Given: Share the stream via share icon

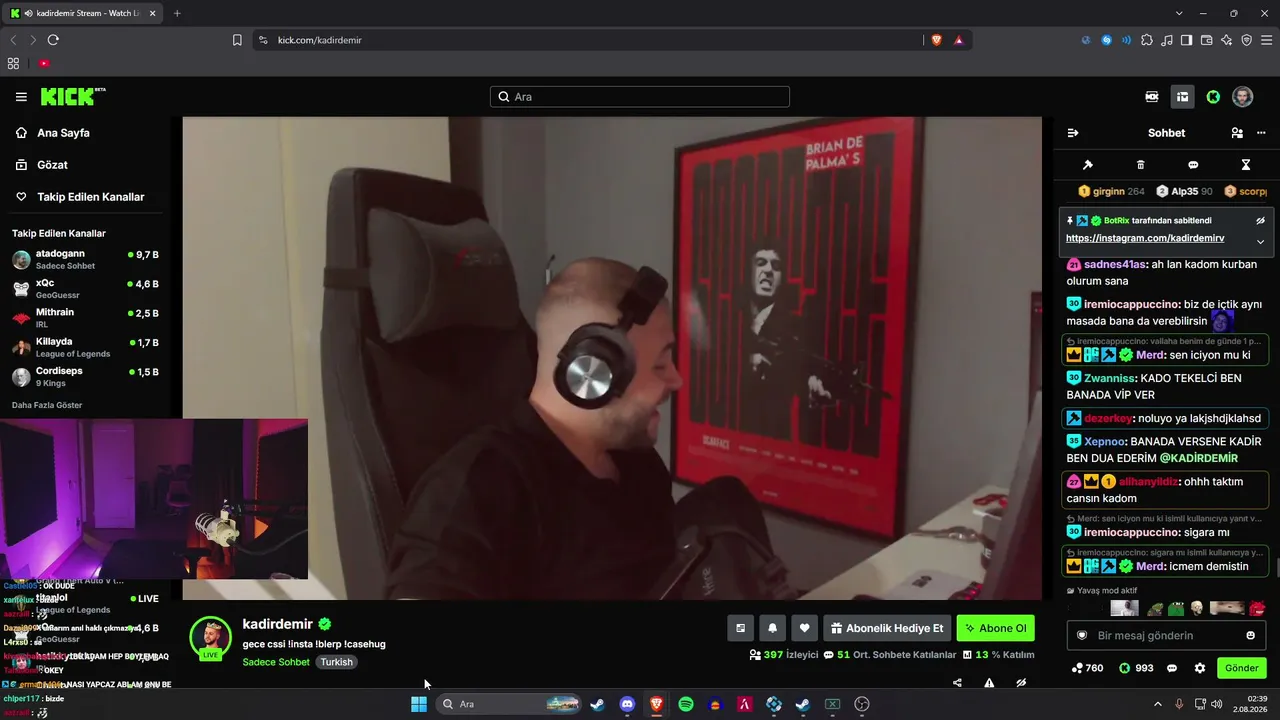Looking at the screenshot, I should (x=957, y=683).
